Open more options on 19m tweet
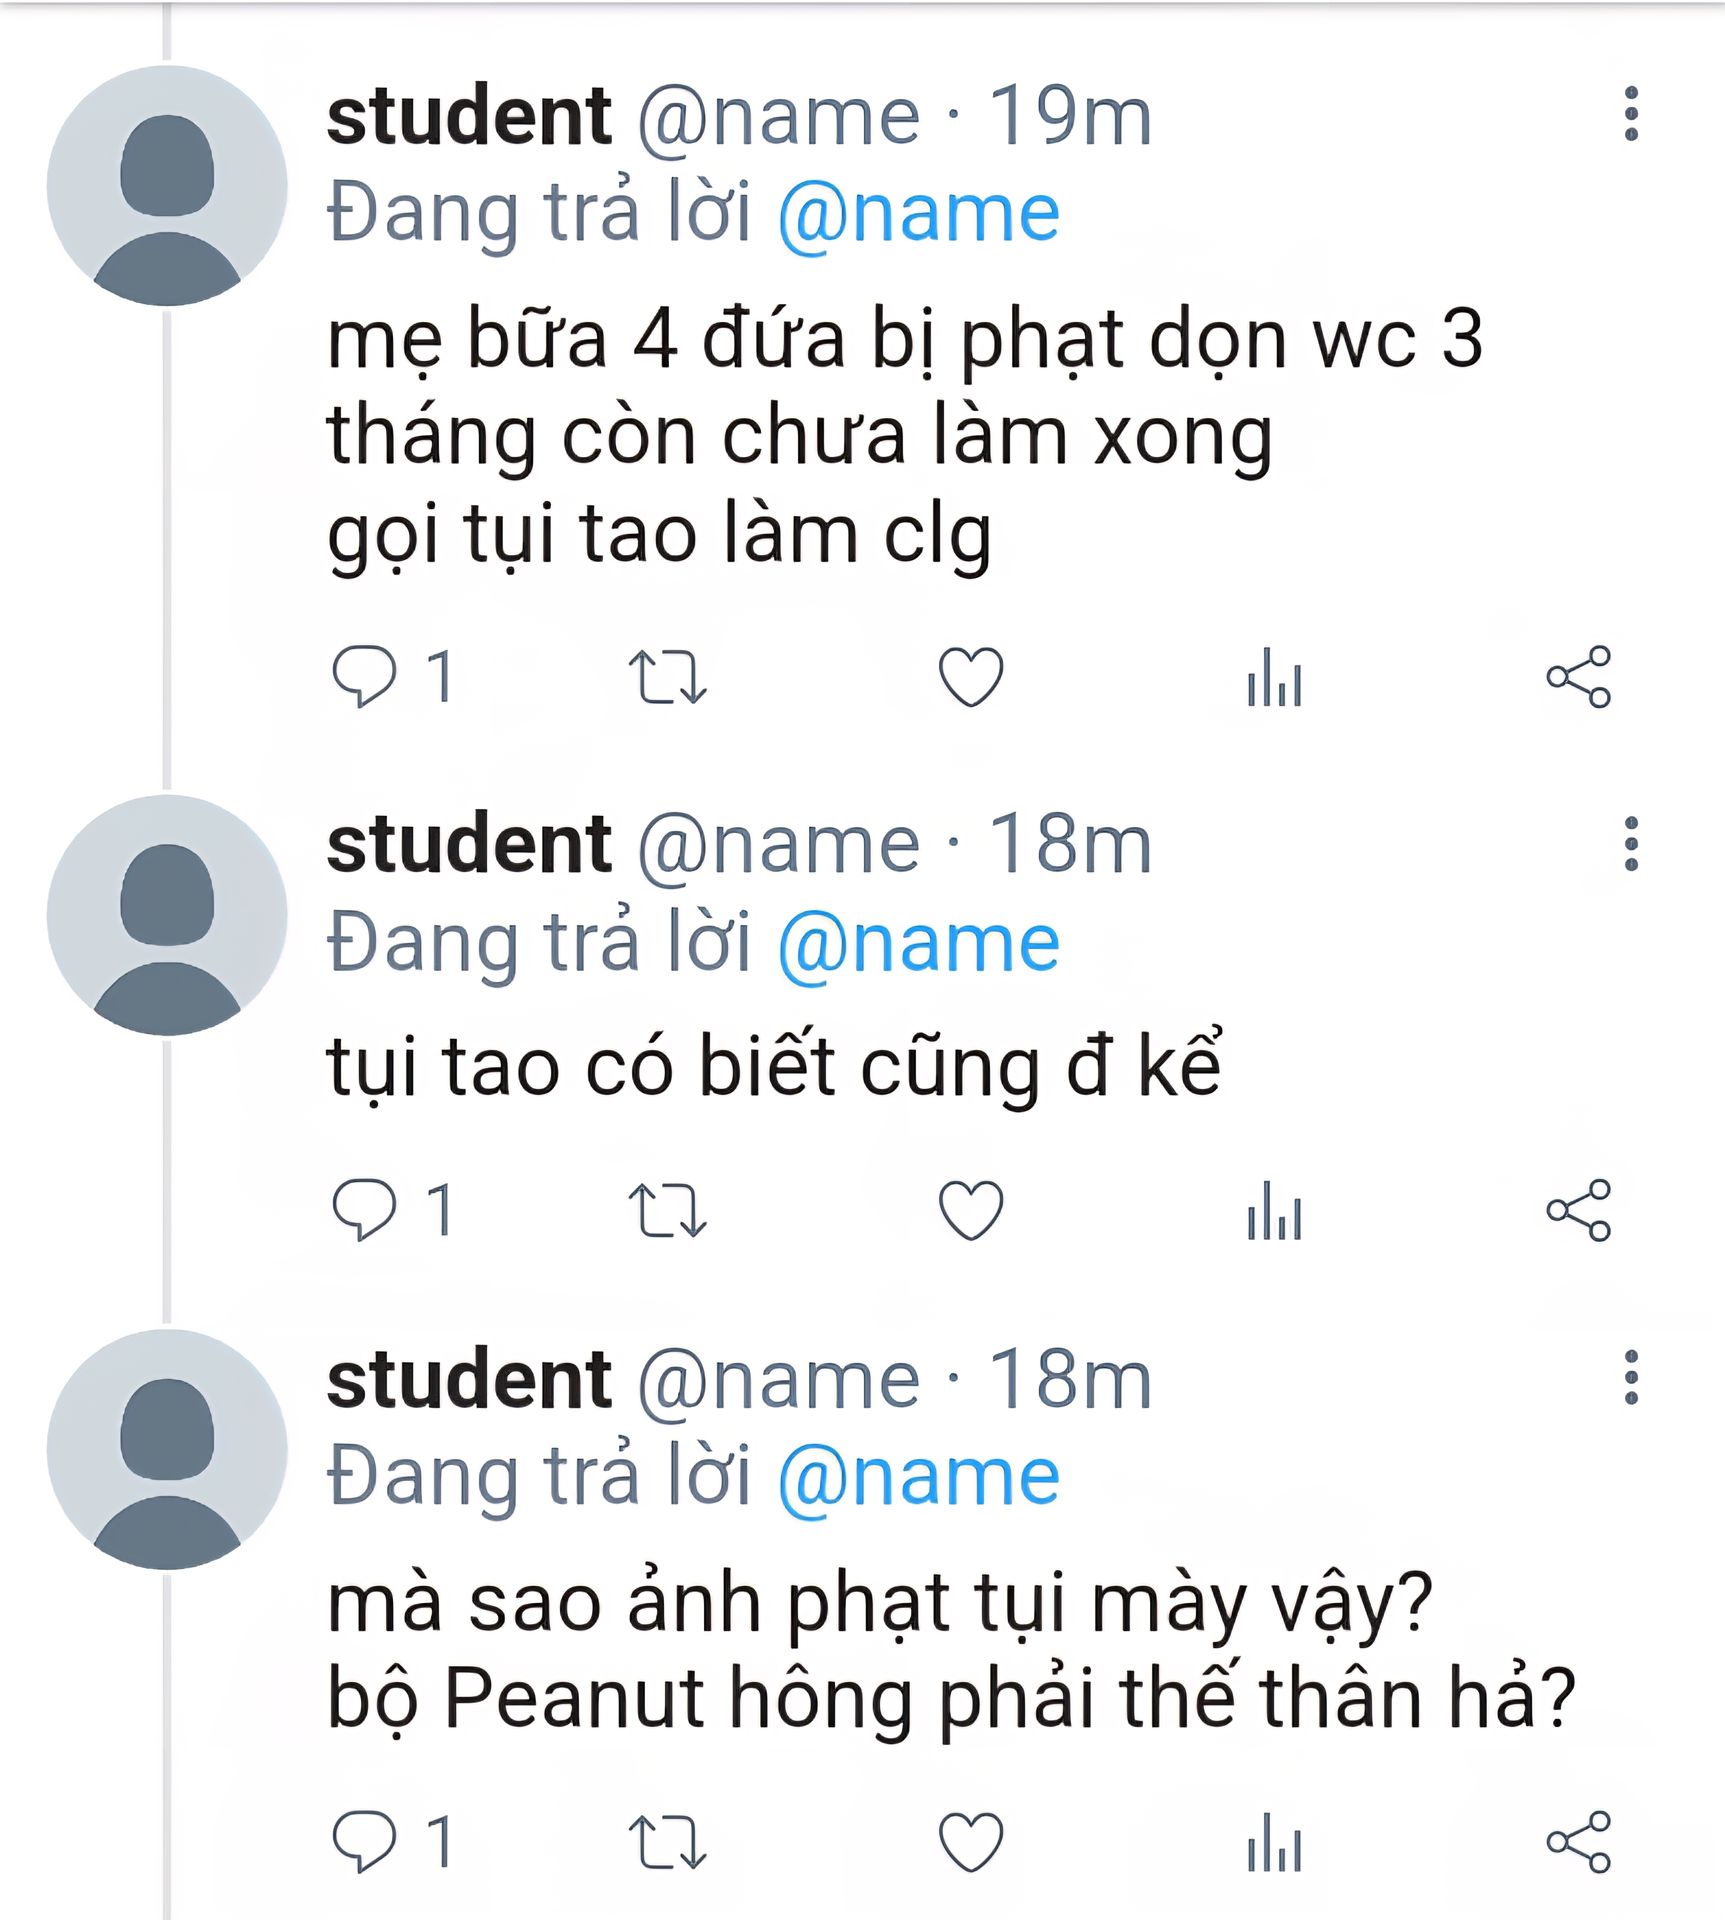The width and height of the screenshot is (1725, 1920). coord(1631,114)
